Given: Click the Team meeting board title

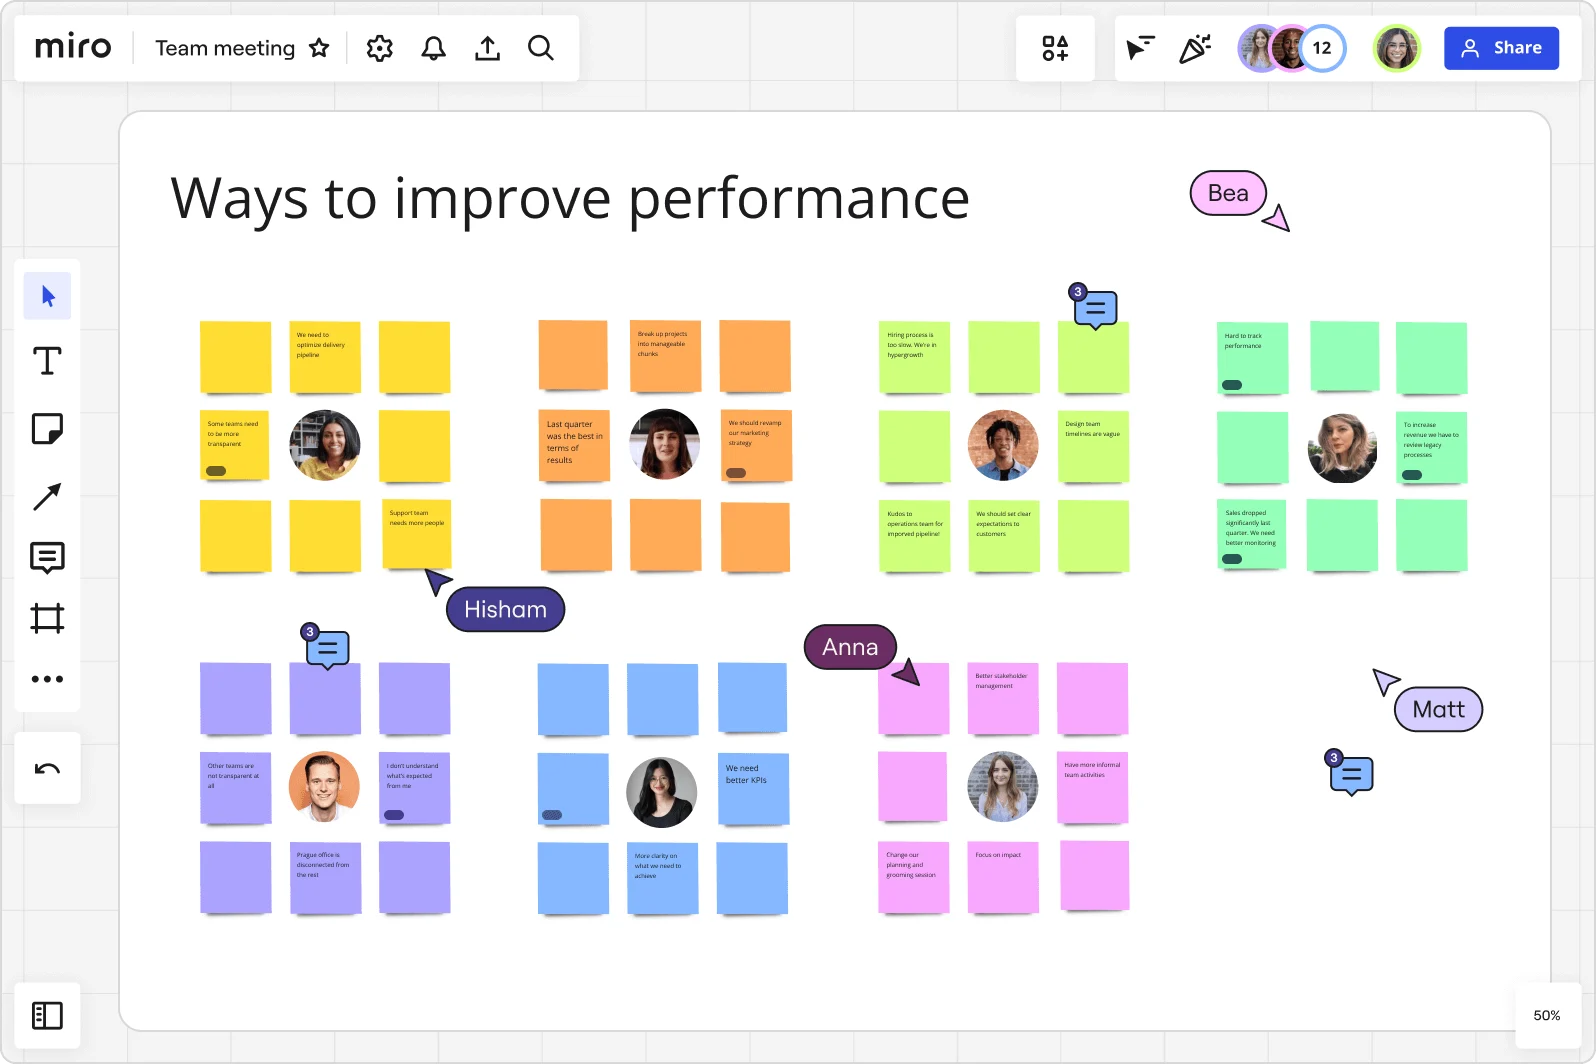Looking at the screenshot, I should 225,48.
